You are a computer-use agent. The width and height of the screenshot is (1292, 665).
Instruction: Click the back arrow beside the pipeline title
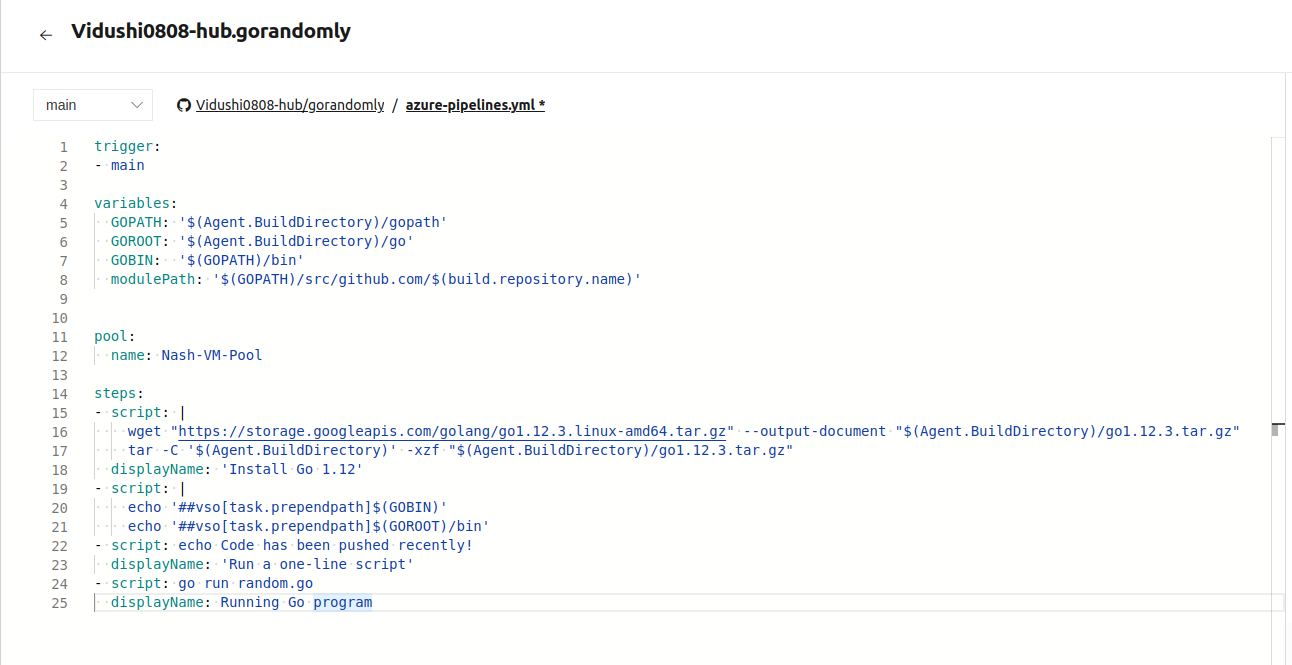pos(45,35)
